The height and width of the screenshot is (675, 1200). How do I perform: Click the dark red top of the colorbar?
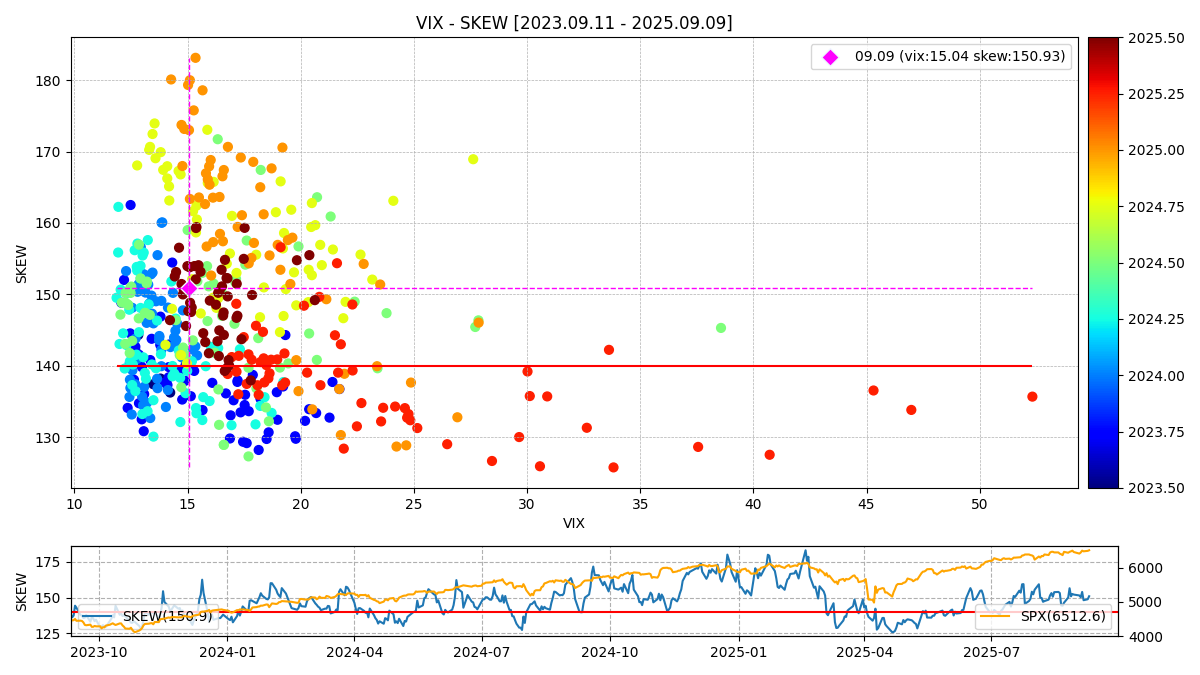tap(1103, 43)
